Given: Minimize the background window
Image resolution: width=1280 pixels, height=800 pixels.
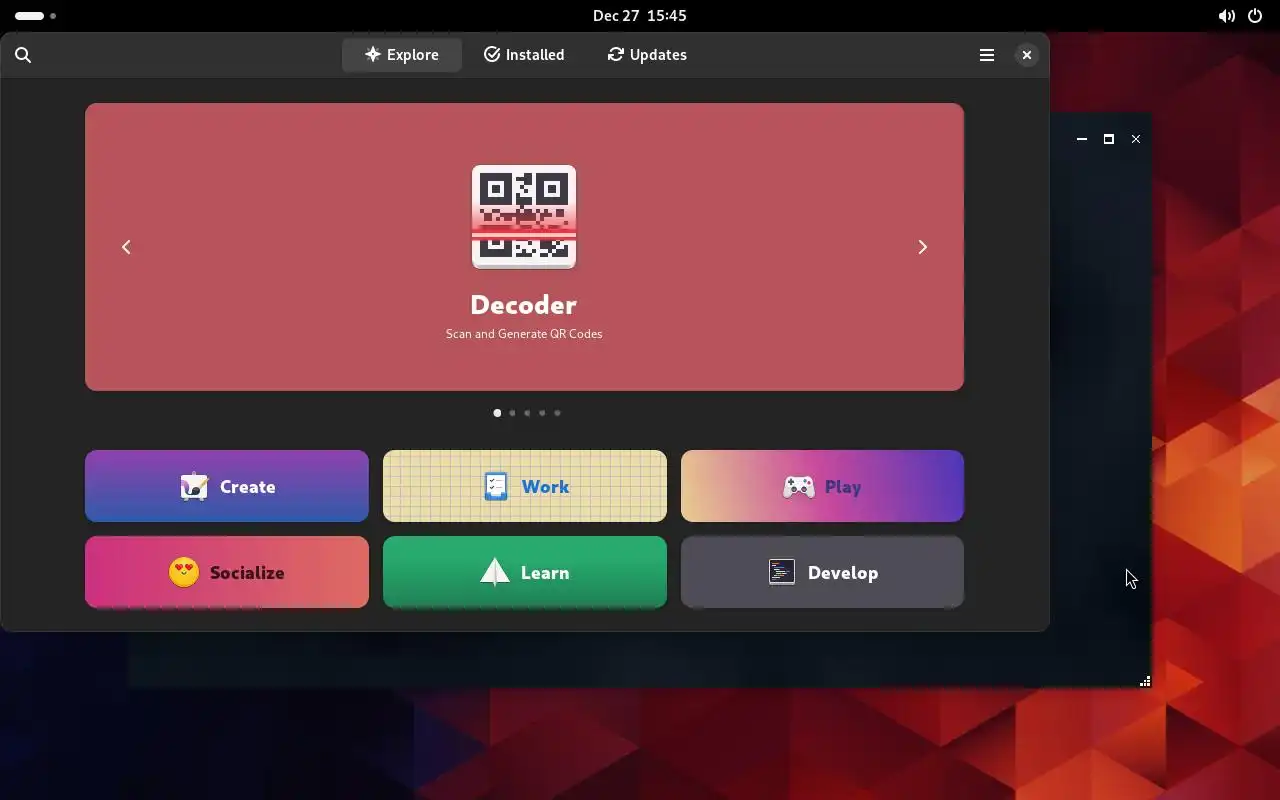Looking at the screenshot, I should (1082, 139).
